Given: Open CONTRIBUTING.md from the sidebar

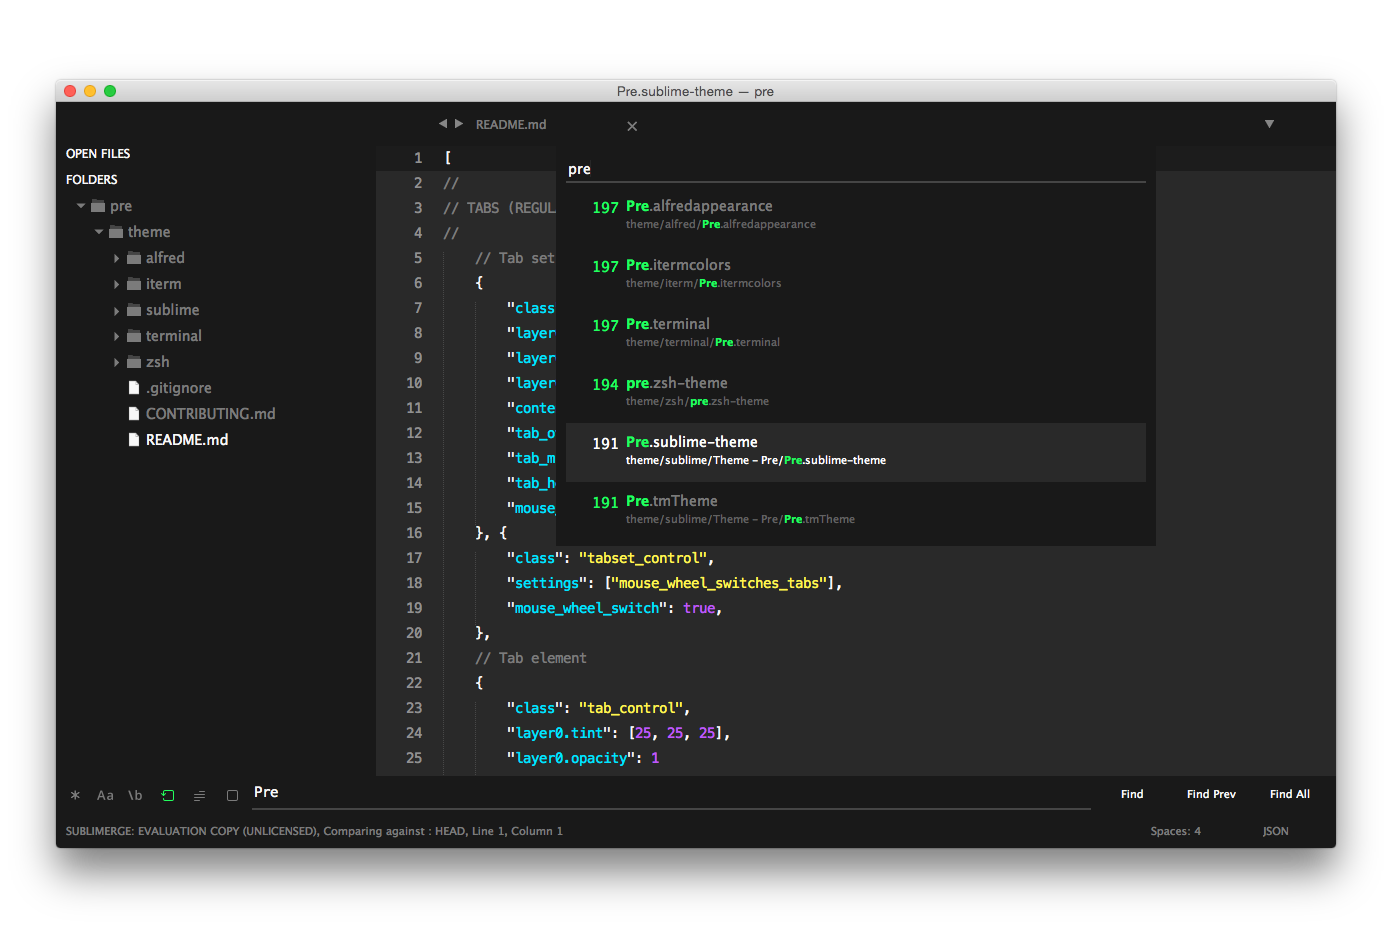Looking at the screenshot, I should [210, 414].
